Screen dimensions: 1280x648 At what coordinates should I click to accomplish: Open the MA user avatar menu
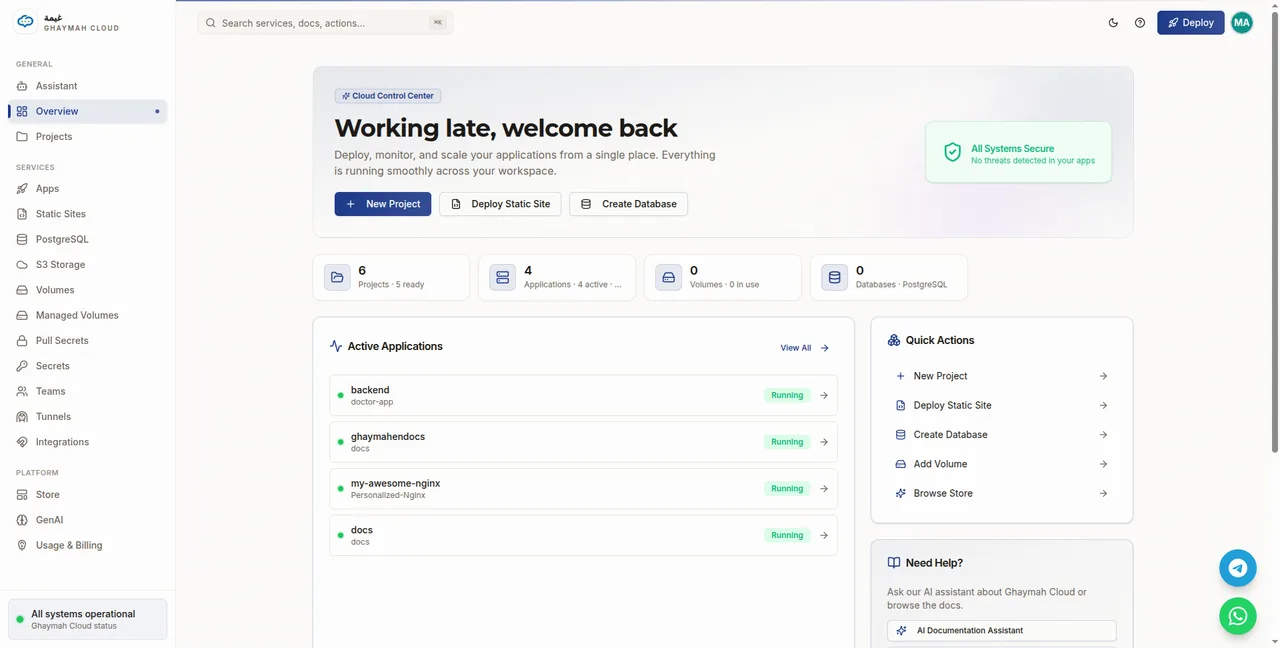pos(1242,23)
